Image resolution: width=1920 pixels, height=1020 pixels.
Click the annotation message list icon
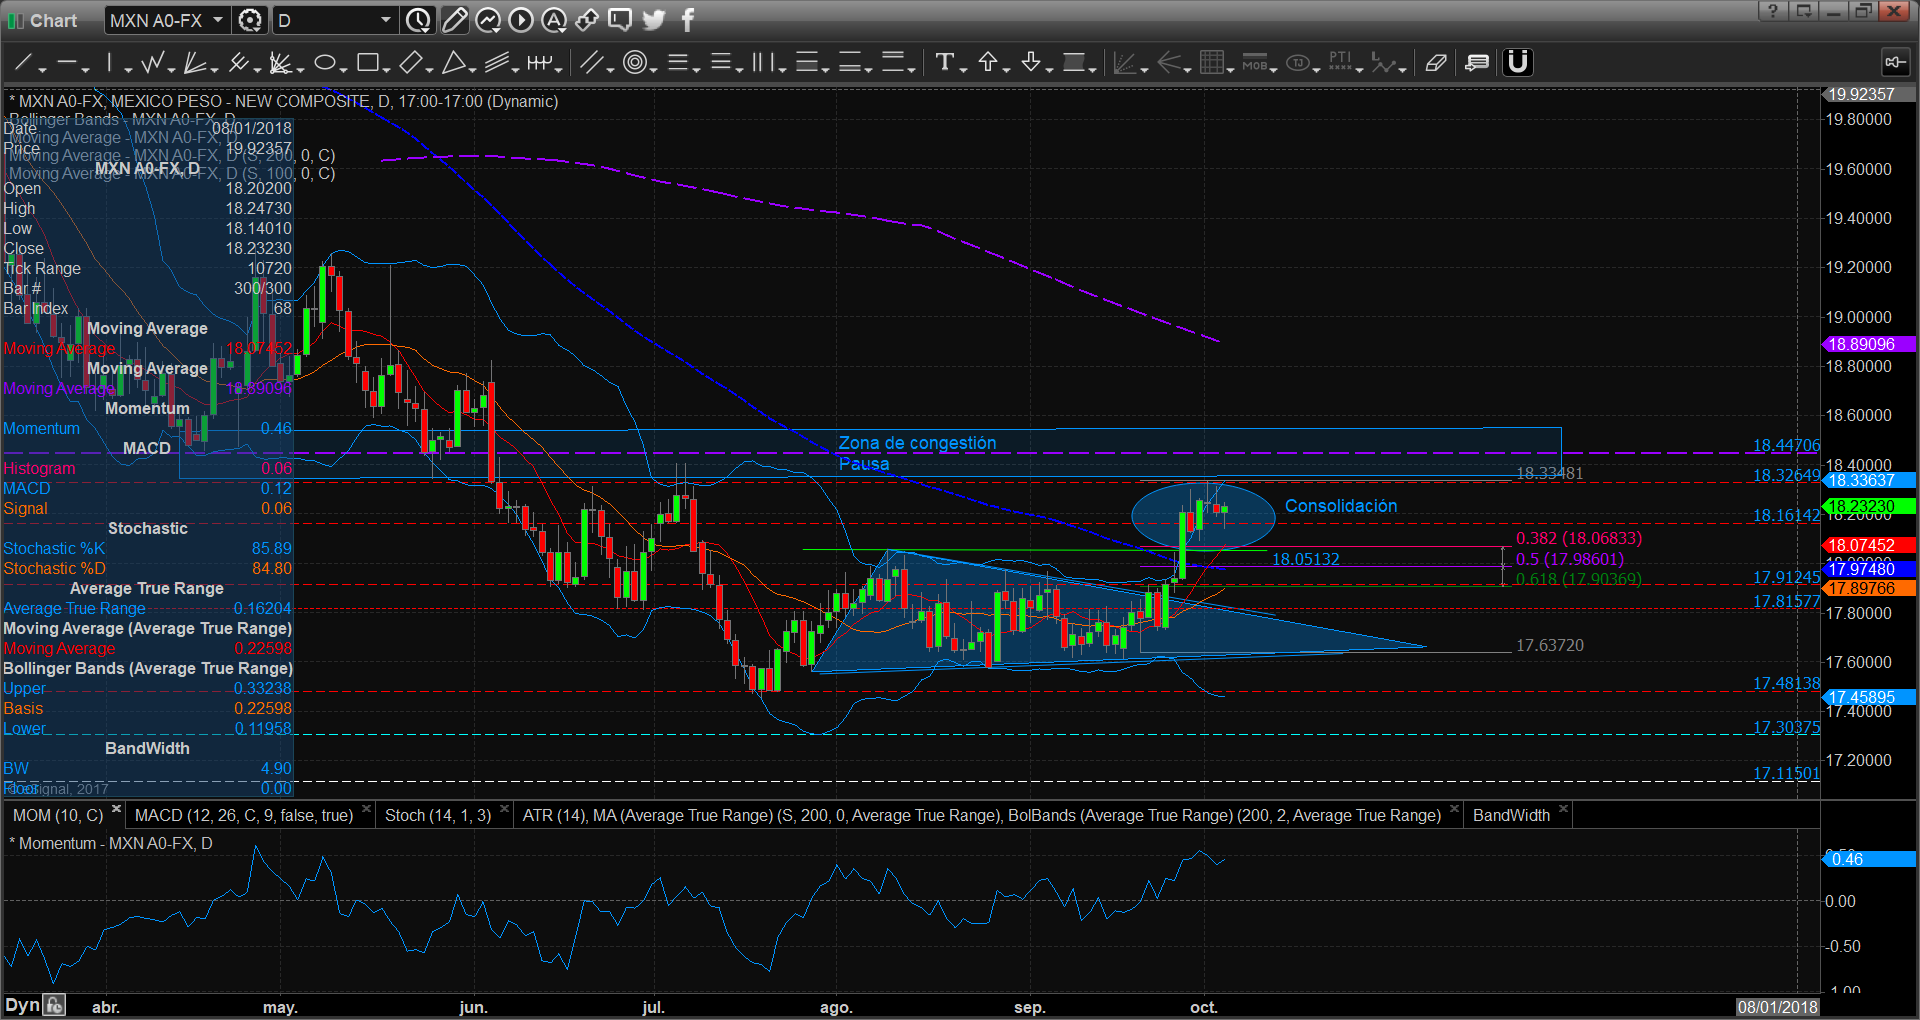click(x=1477, y=63)
